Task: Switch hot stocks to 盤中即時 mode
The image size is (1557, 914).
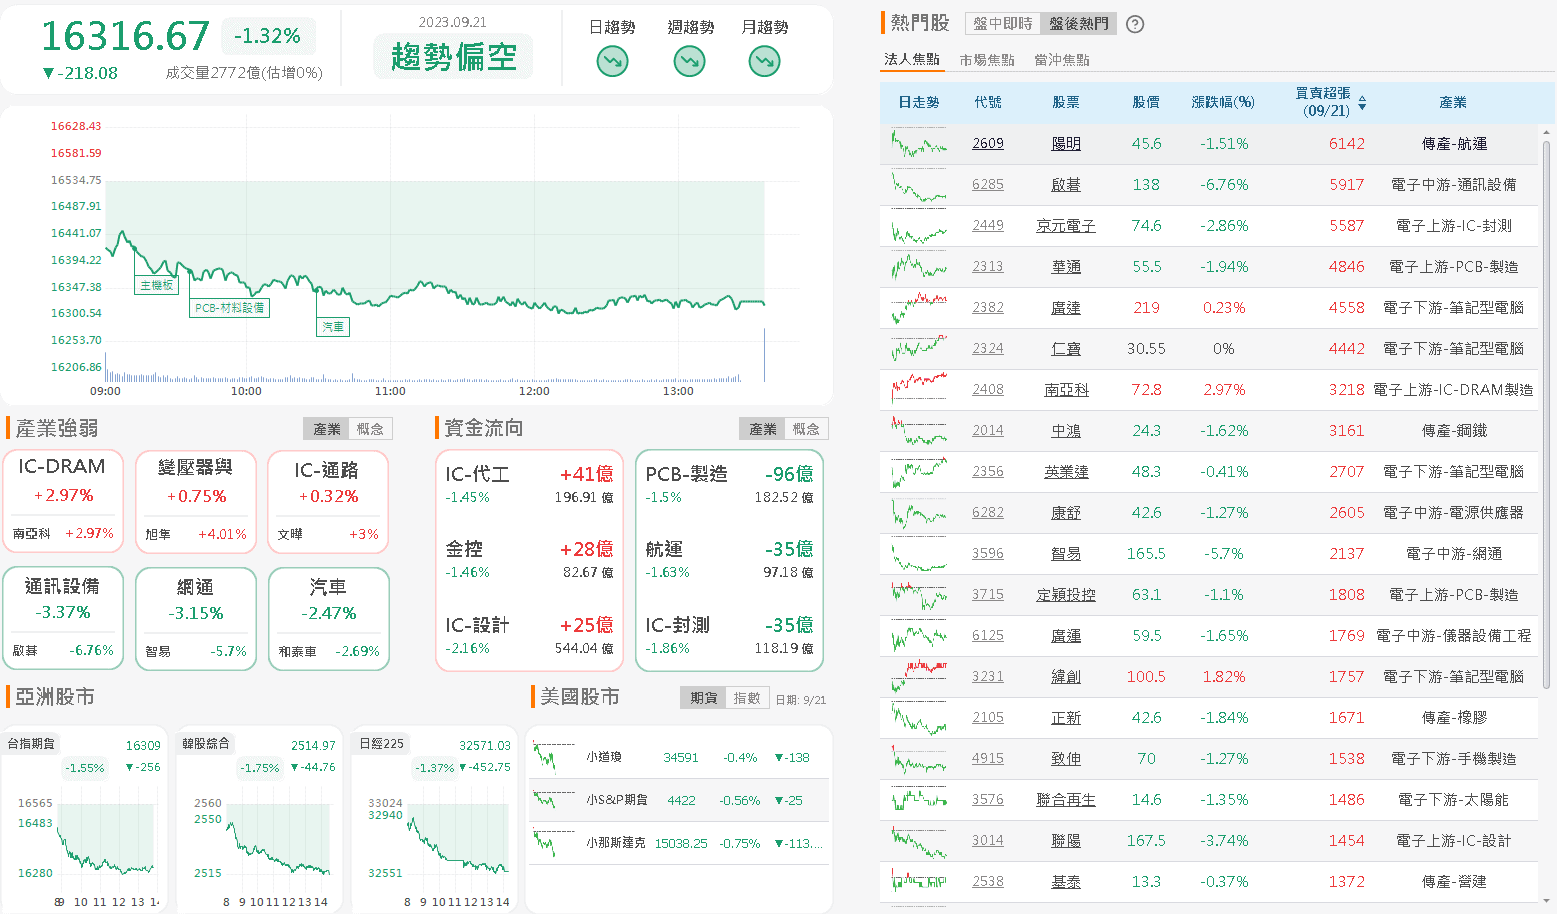Action: pos(1002,24)
